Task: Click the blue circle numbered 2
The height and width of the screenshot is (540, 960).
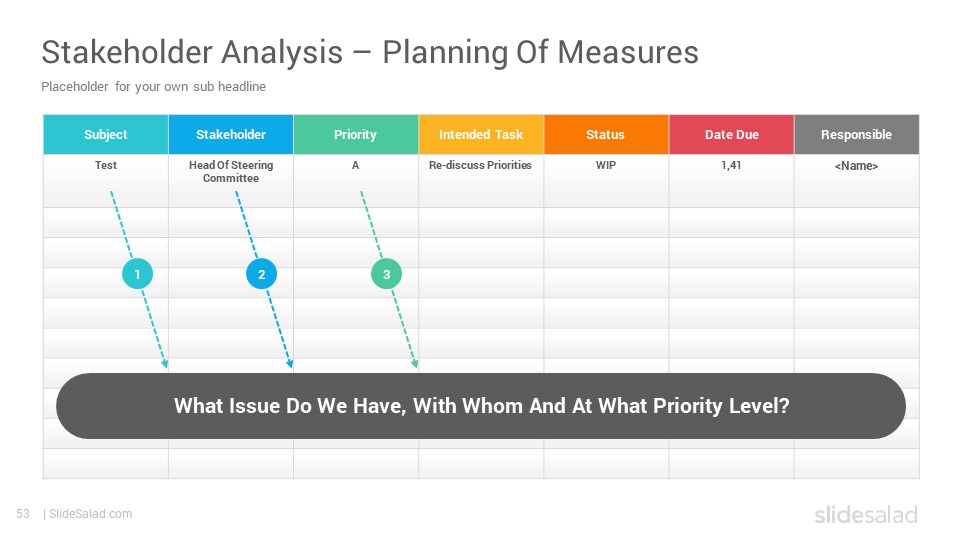Action: tap(261, 274)
